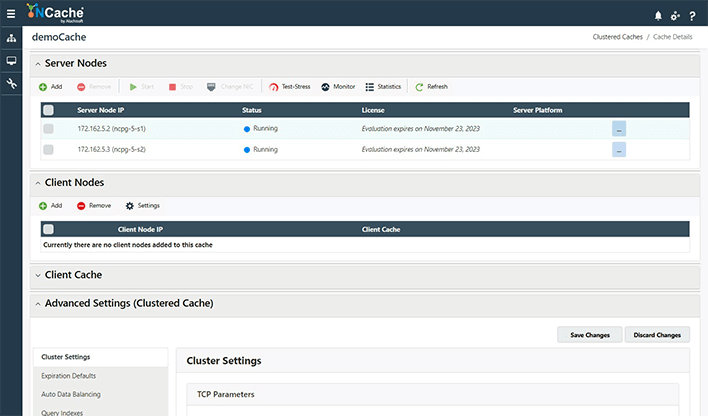Open Monitor from server toolbar

[x=338, y=87]
